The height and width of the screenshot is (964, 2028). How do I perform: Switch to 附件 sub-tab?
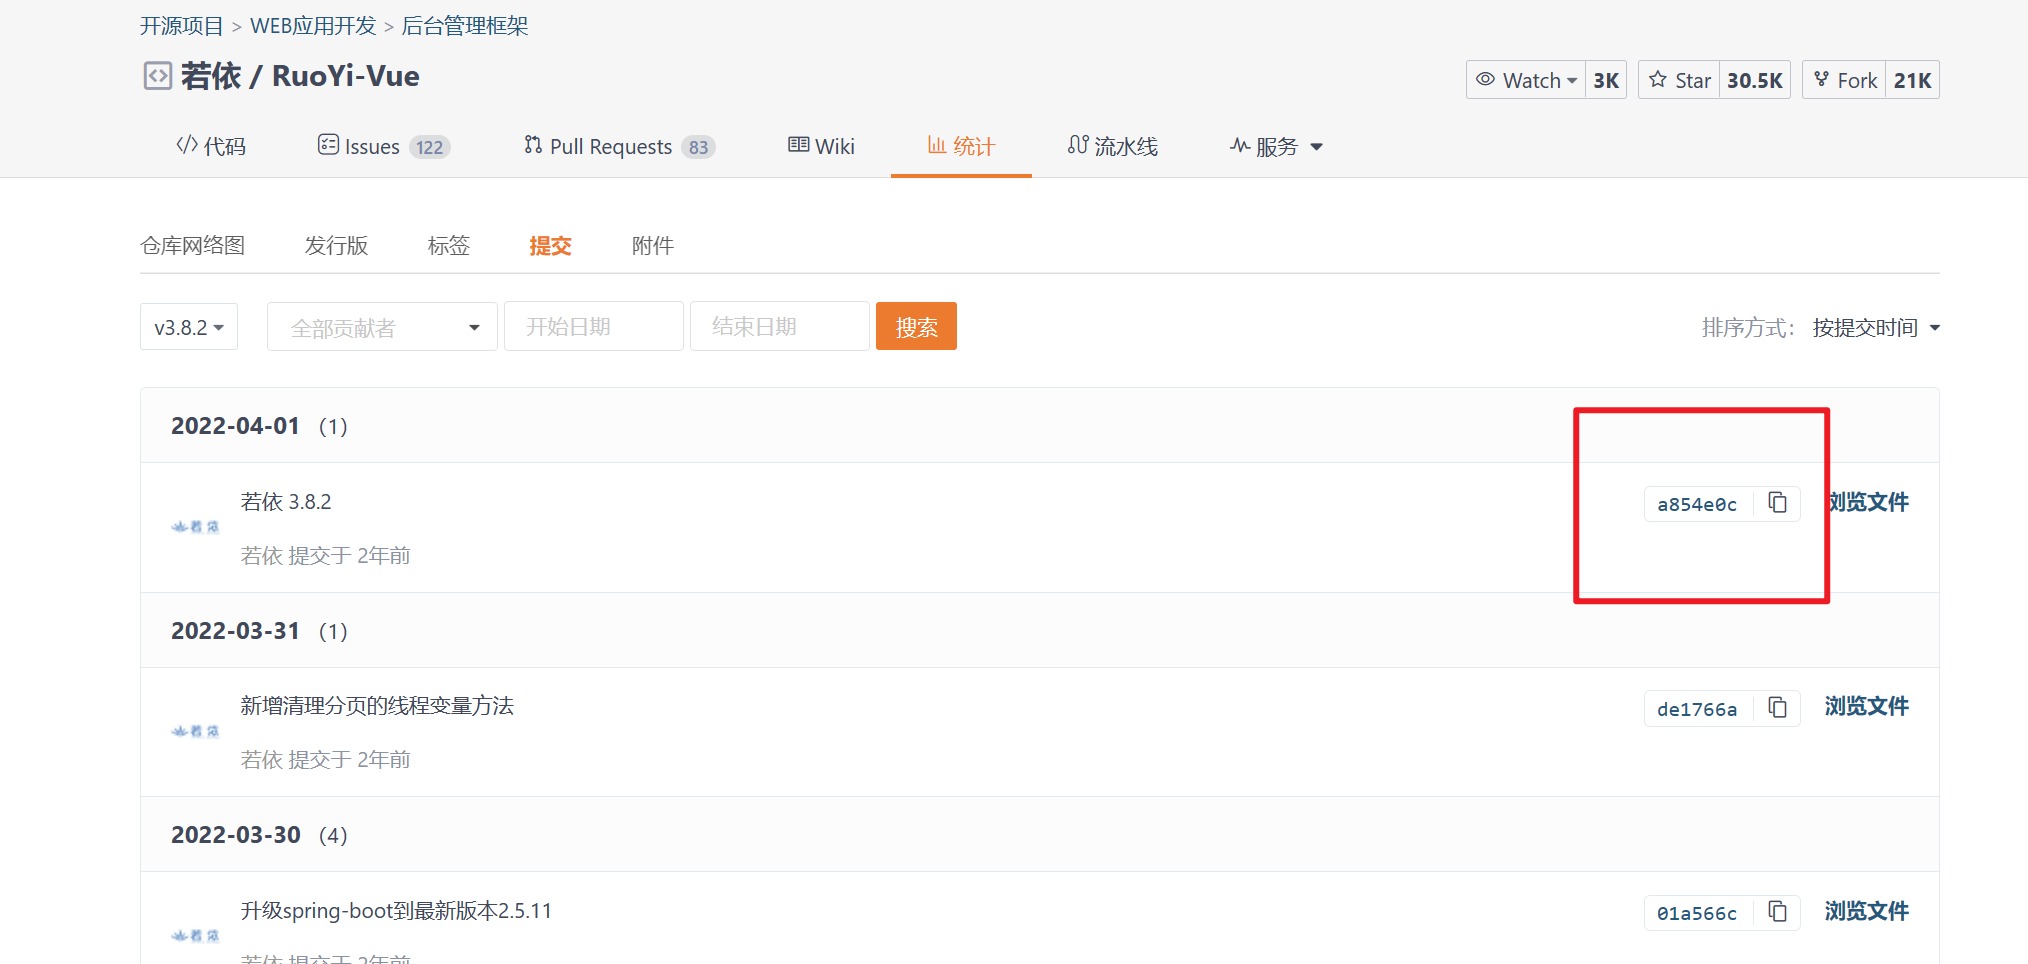coord(653,245)
